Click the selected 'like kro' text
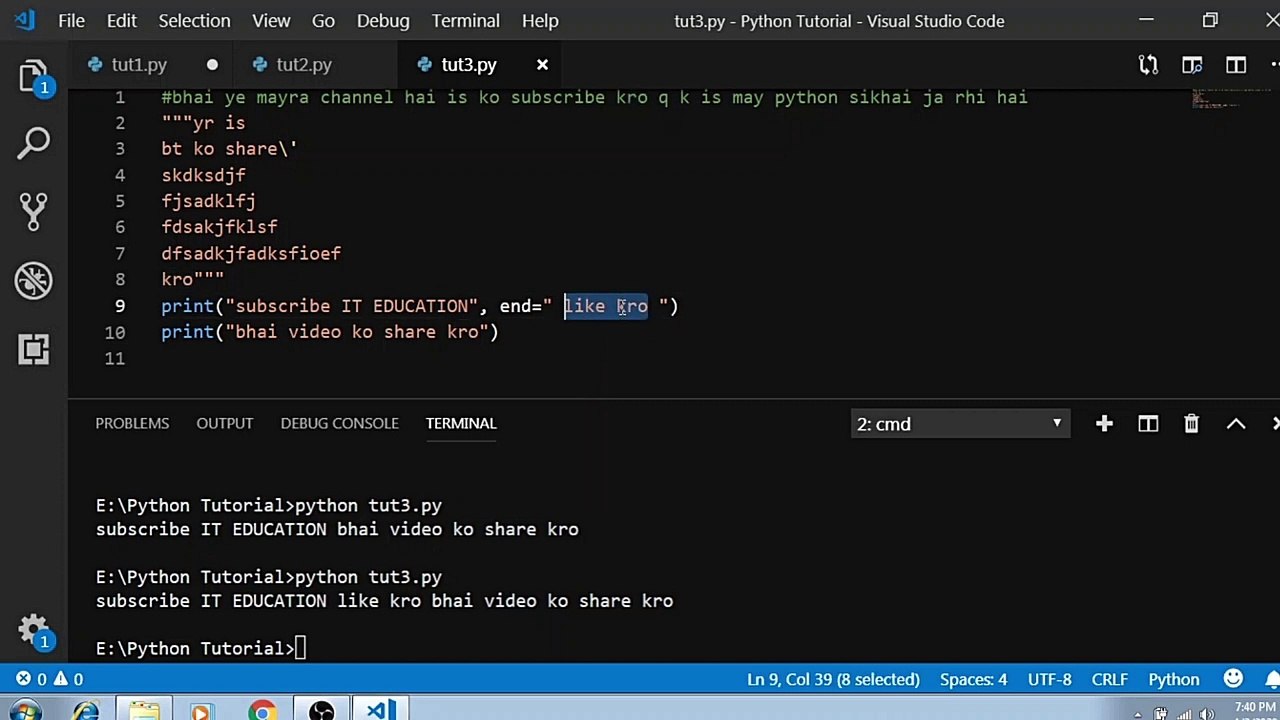The image size is (1280, 720). click(606, 306)
